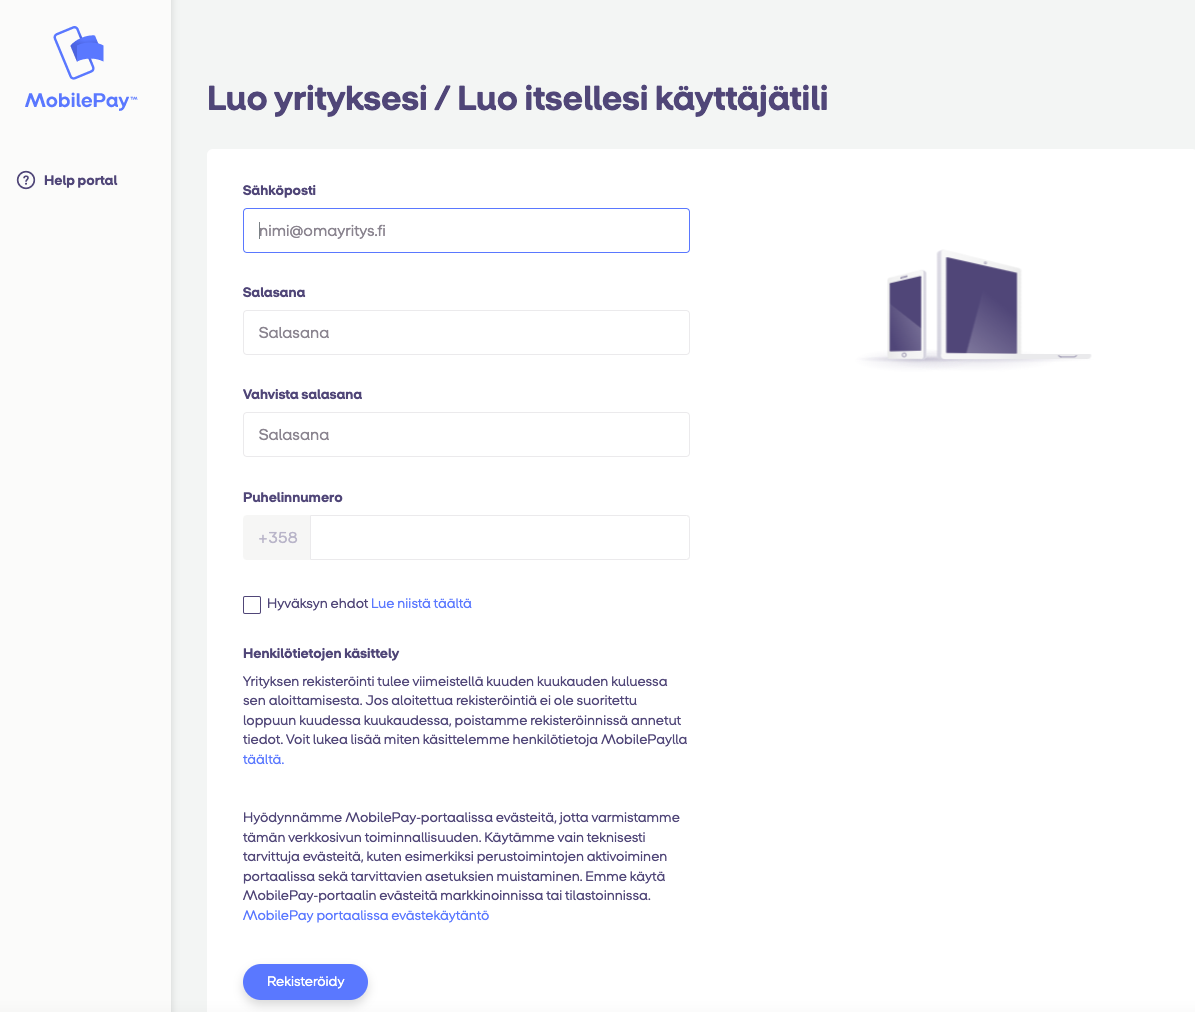
Task: Click the first Salasana password field
Action: (x=466, y=332)
